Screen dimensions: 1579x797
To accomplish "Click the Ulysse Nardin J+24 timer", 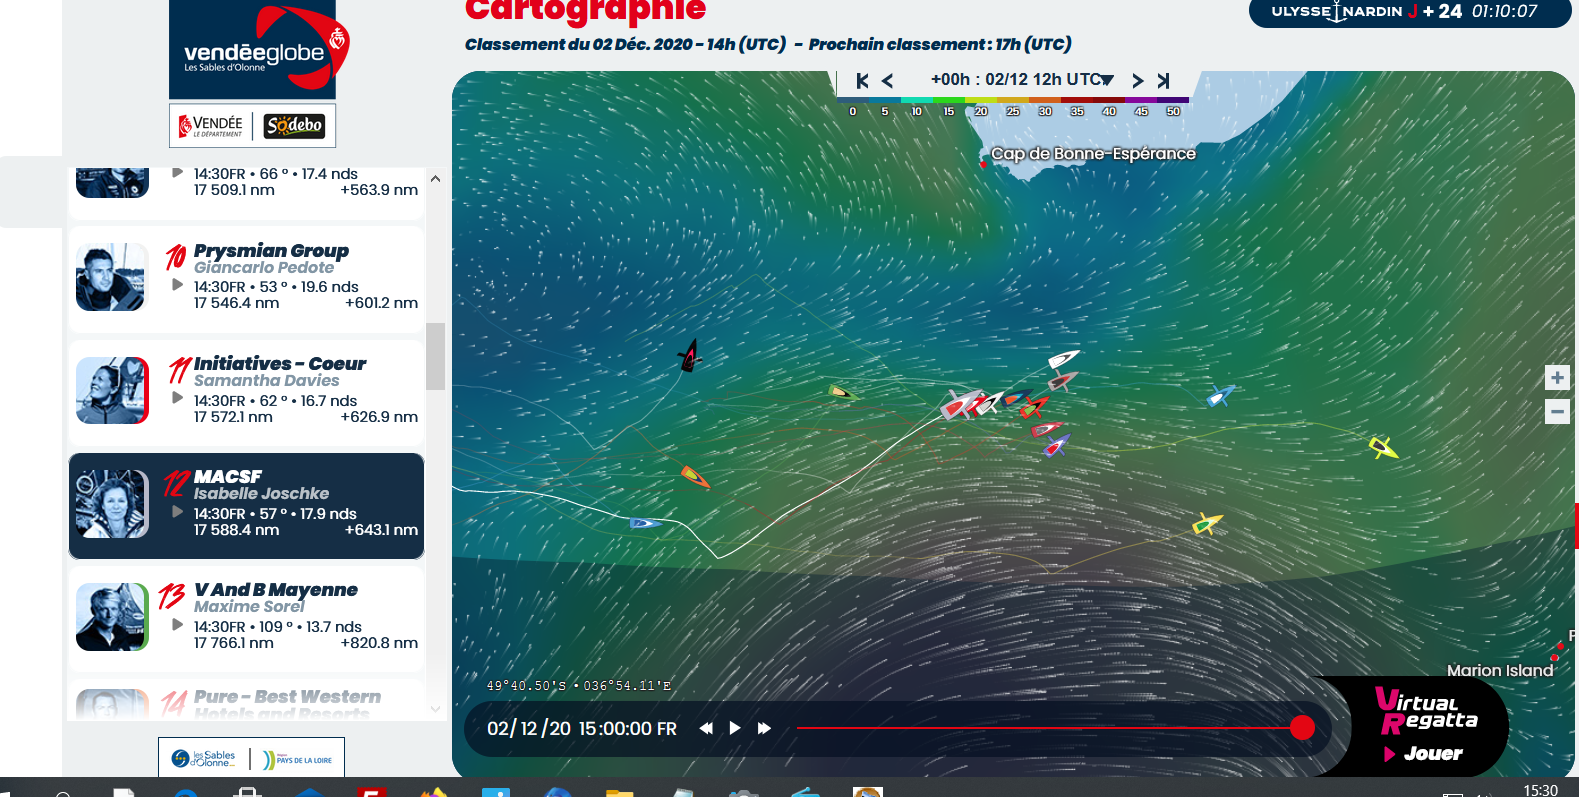I will (x=1409, y=12).
